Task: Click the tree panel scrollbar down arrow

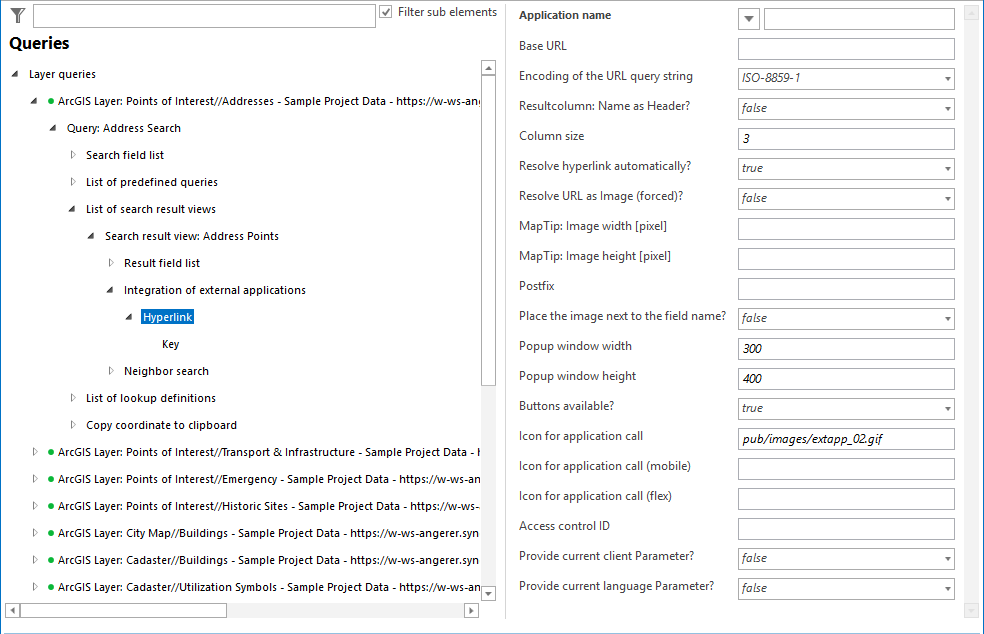Action: tap(488, 592)
